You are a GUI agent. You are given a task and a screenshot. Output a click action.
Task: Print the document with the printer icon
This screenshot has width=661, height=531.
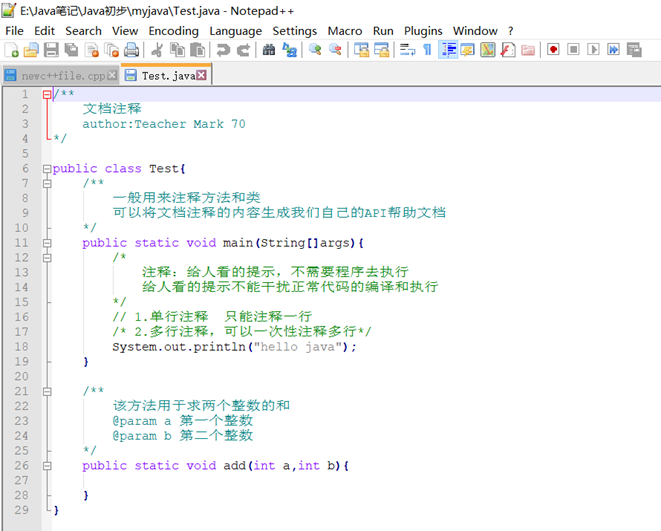132,50
